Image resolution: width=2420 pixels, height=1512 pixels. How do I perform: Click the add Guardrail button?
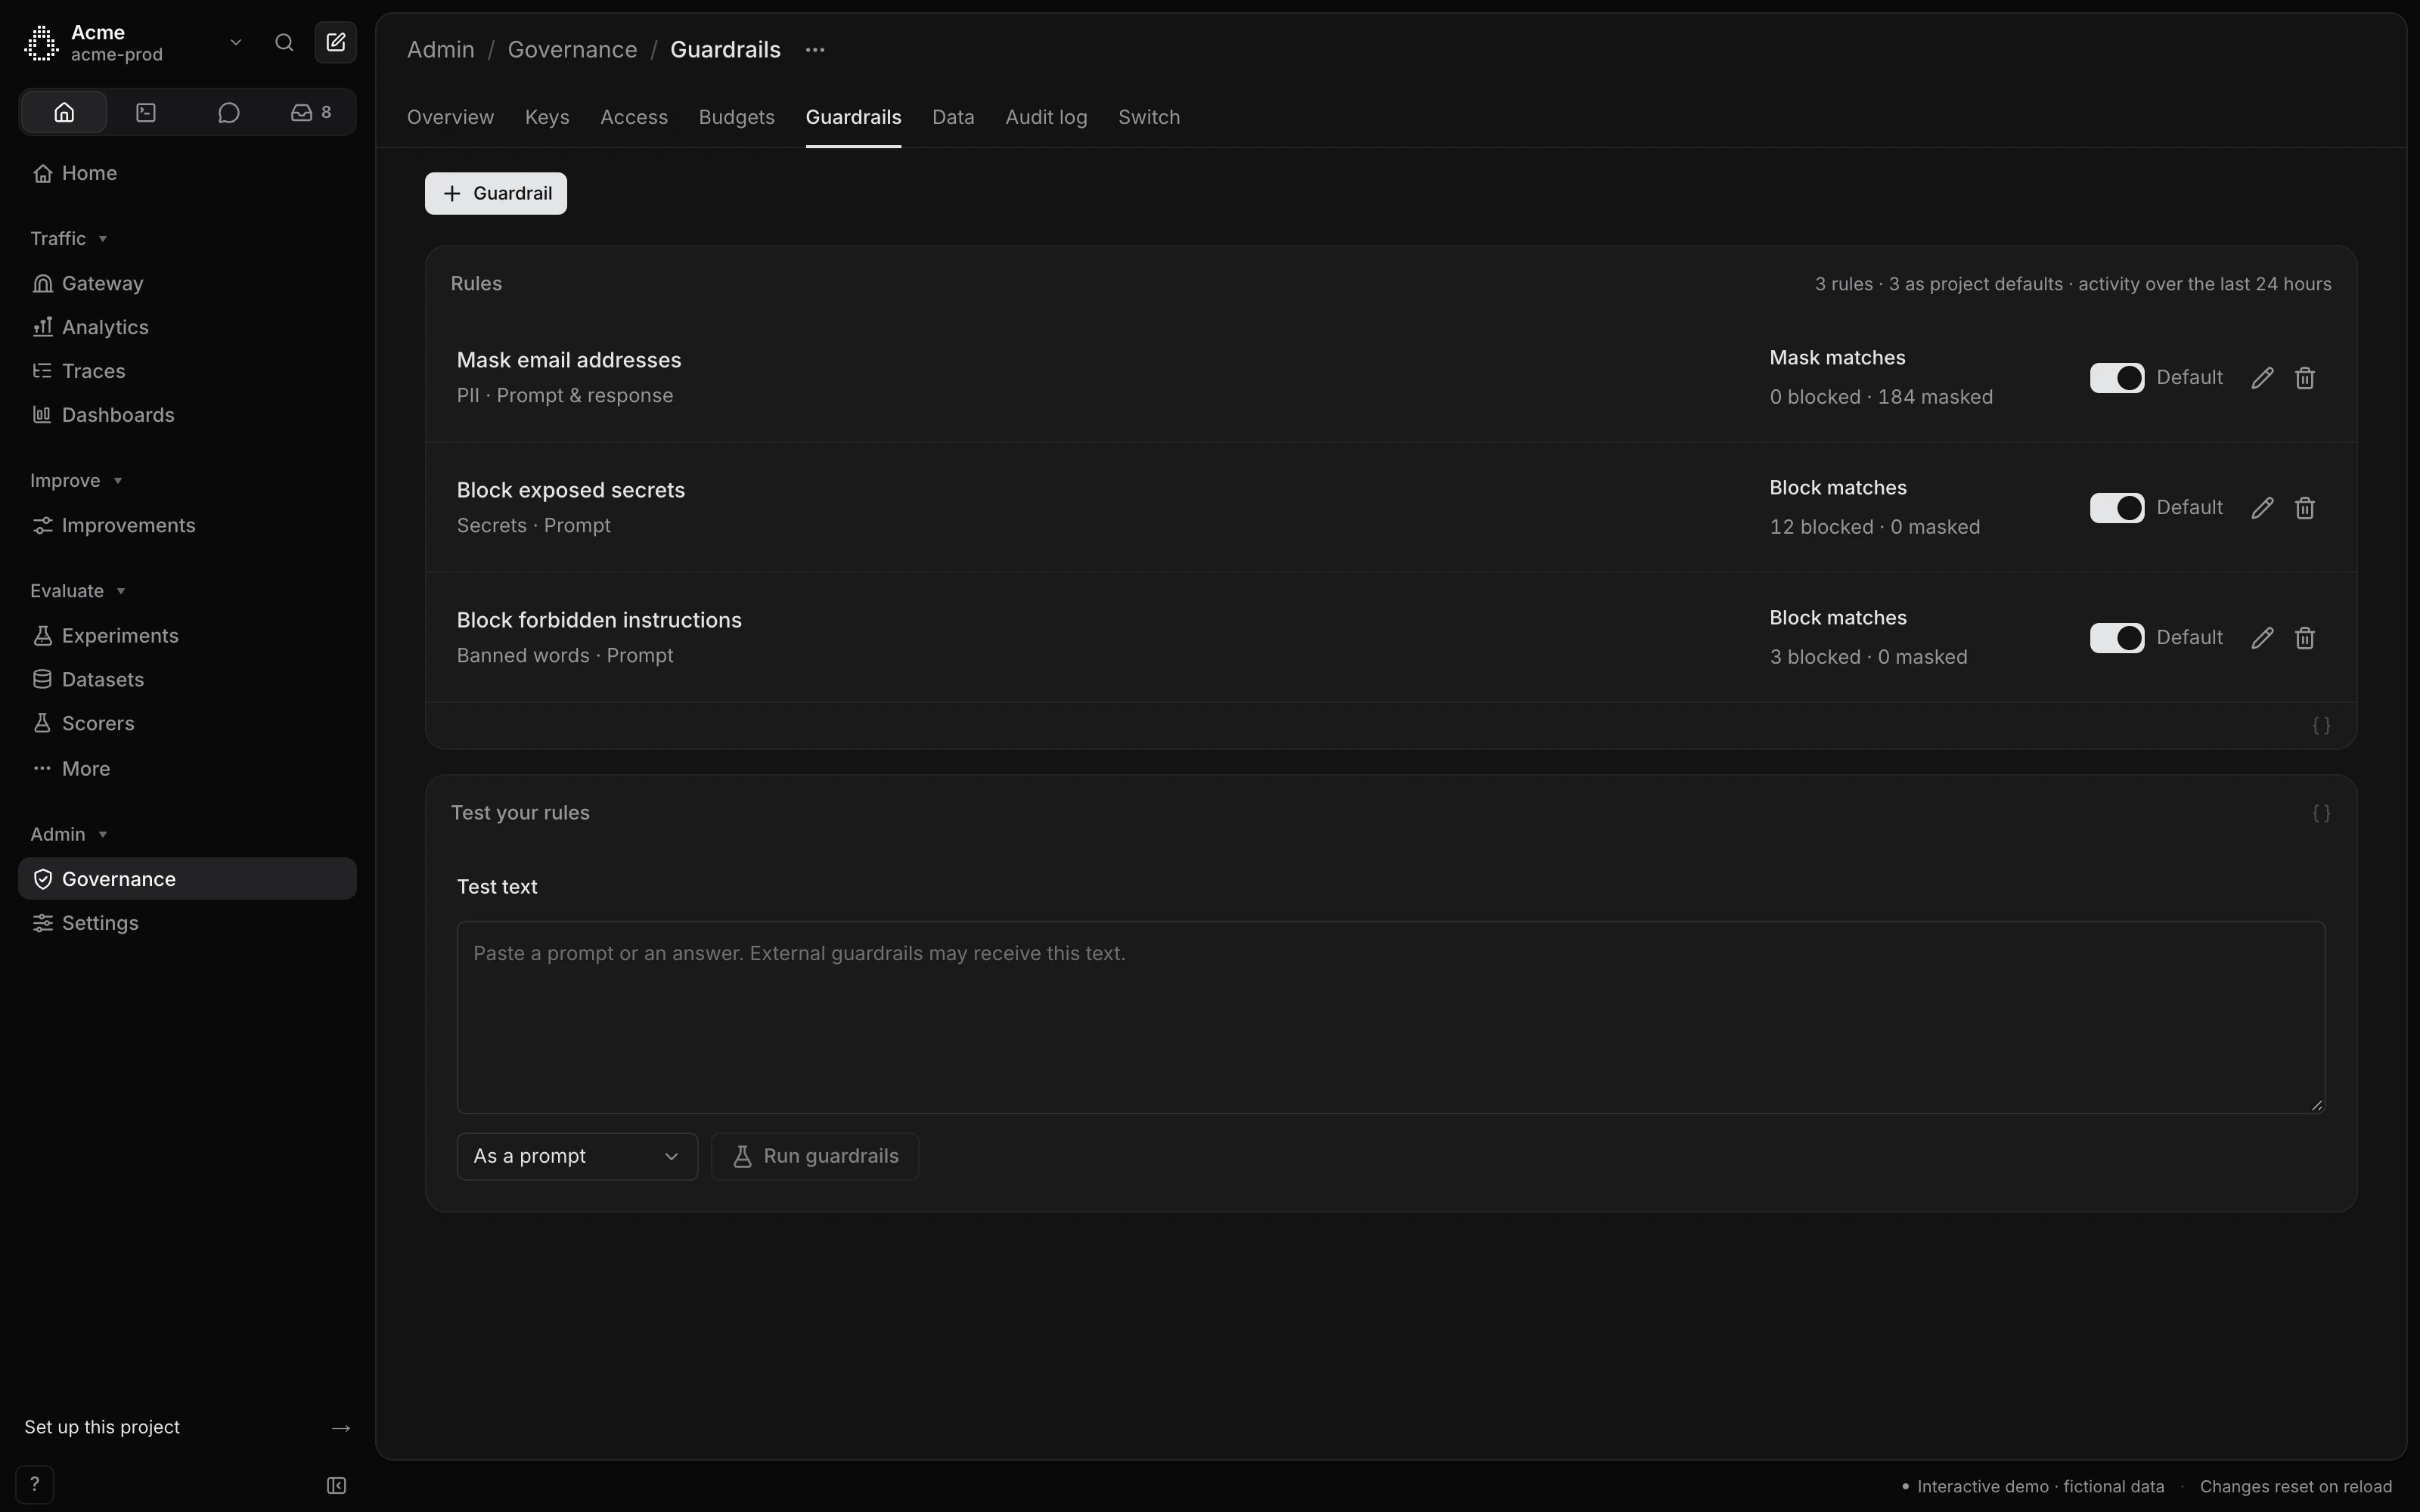[x=496, y=193]
